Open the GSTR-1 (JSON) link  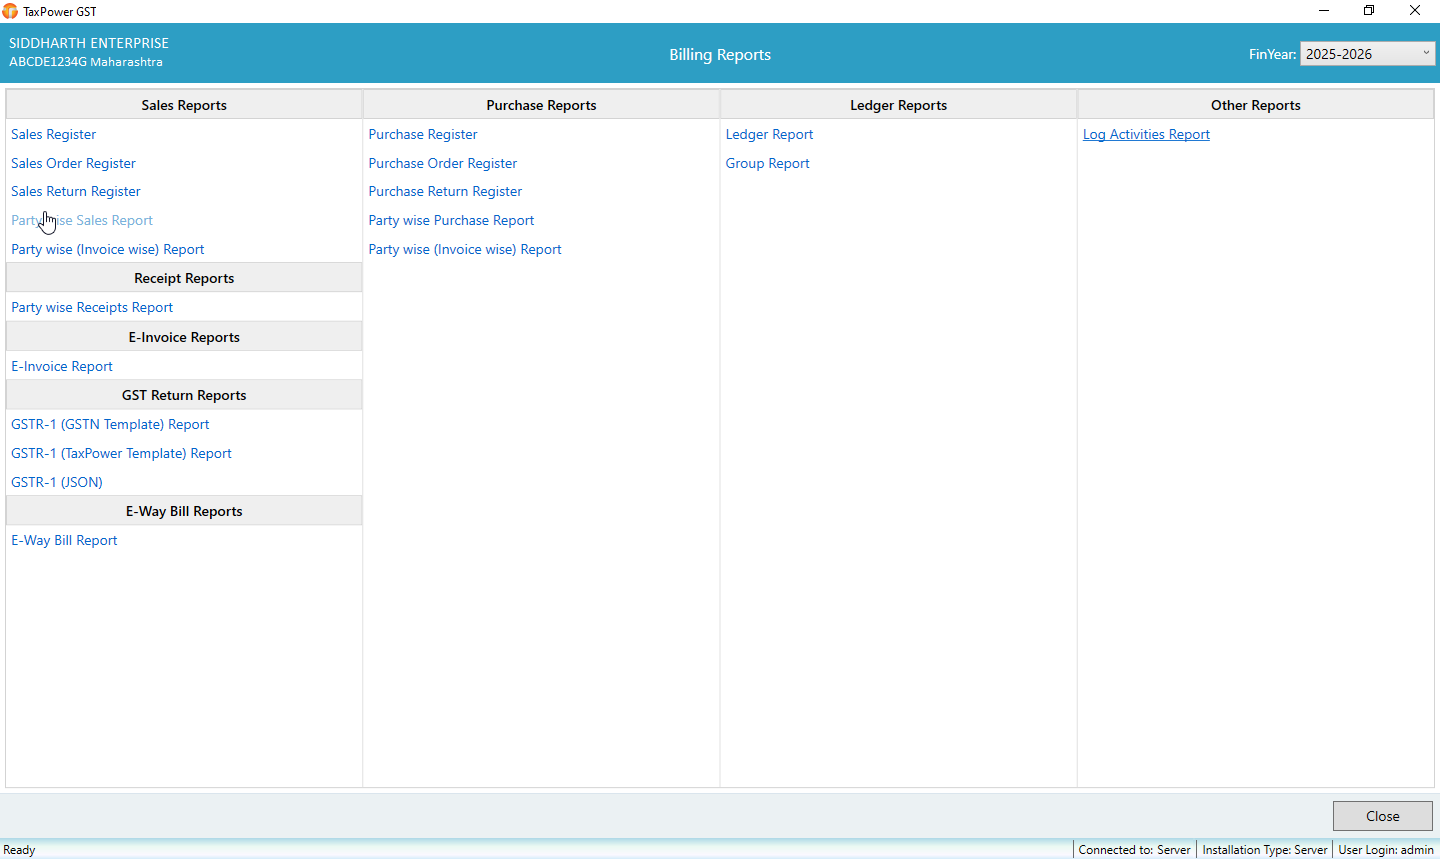[x=57, y=482]
